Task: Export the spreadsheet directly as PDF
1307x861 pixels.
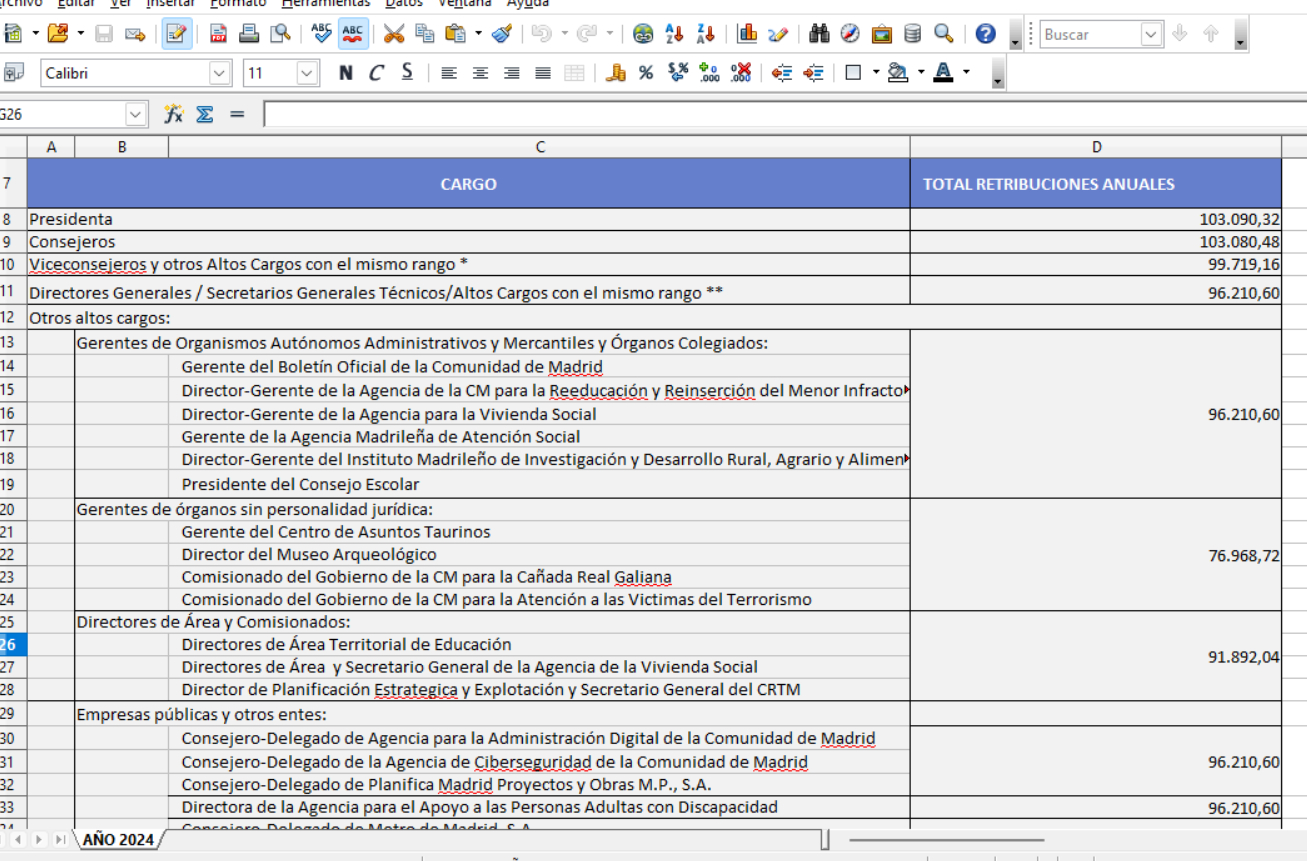Action: point(217,34)
